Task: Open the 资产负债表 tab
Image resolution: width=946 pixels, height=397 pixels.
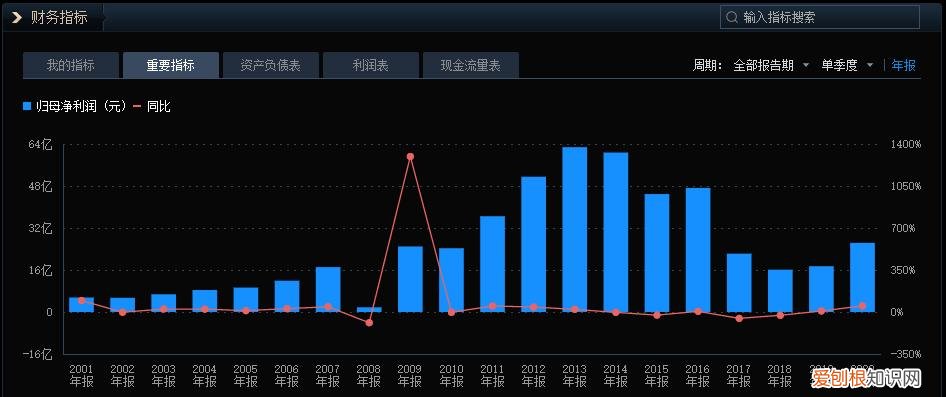Action: 271,65
